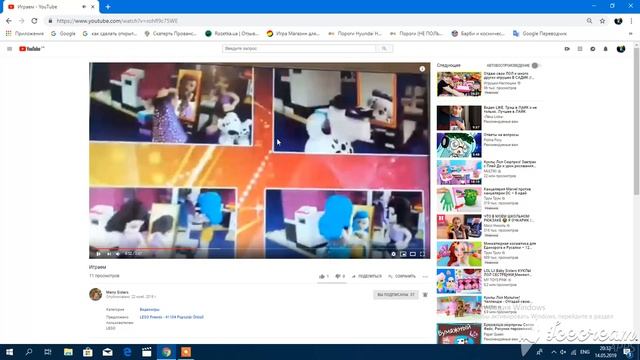Open the Google bookmark
Screen dimensions: 640x360
pos(63,34)
